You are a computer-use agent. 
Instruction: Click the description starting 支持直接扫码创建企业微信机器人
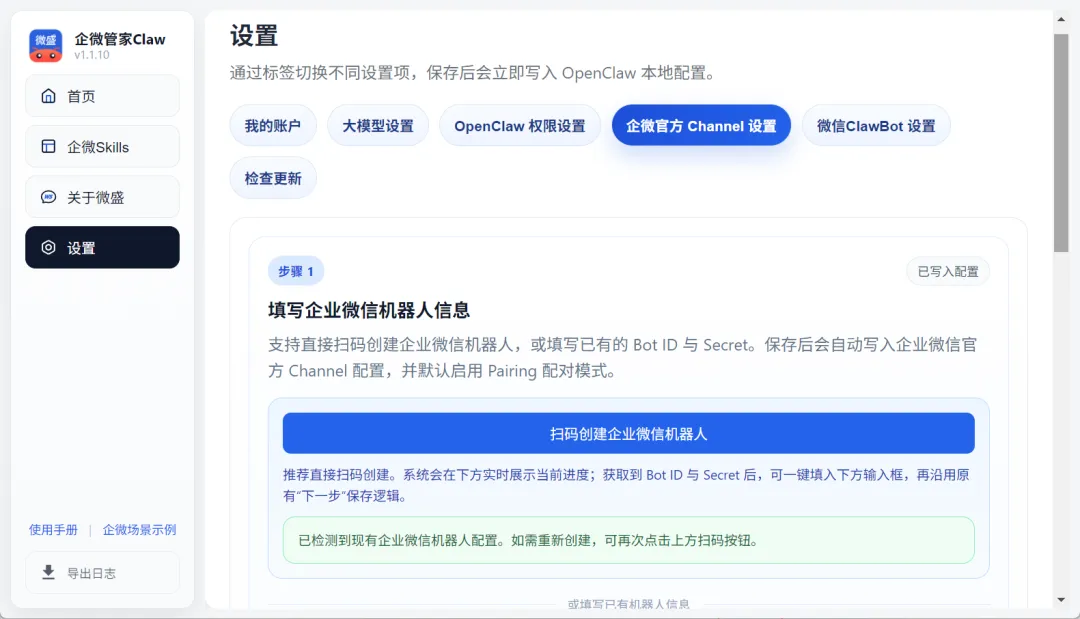pyautogui.click(x=623, y=357)
